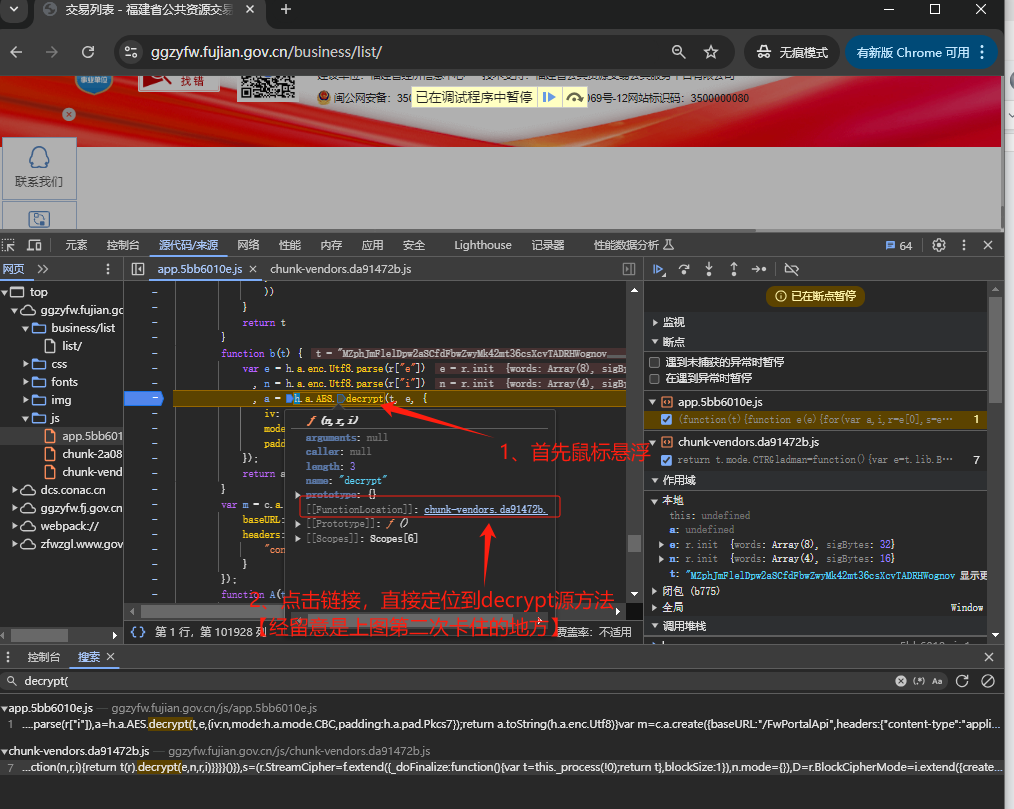Screen dimensions: 1014x809
Task: Open site info icon in address bar
Action: [x=131, y=52]
